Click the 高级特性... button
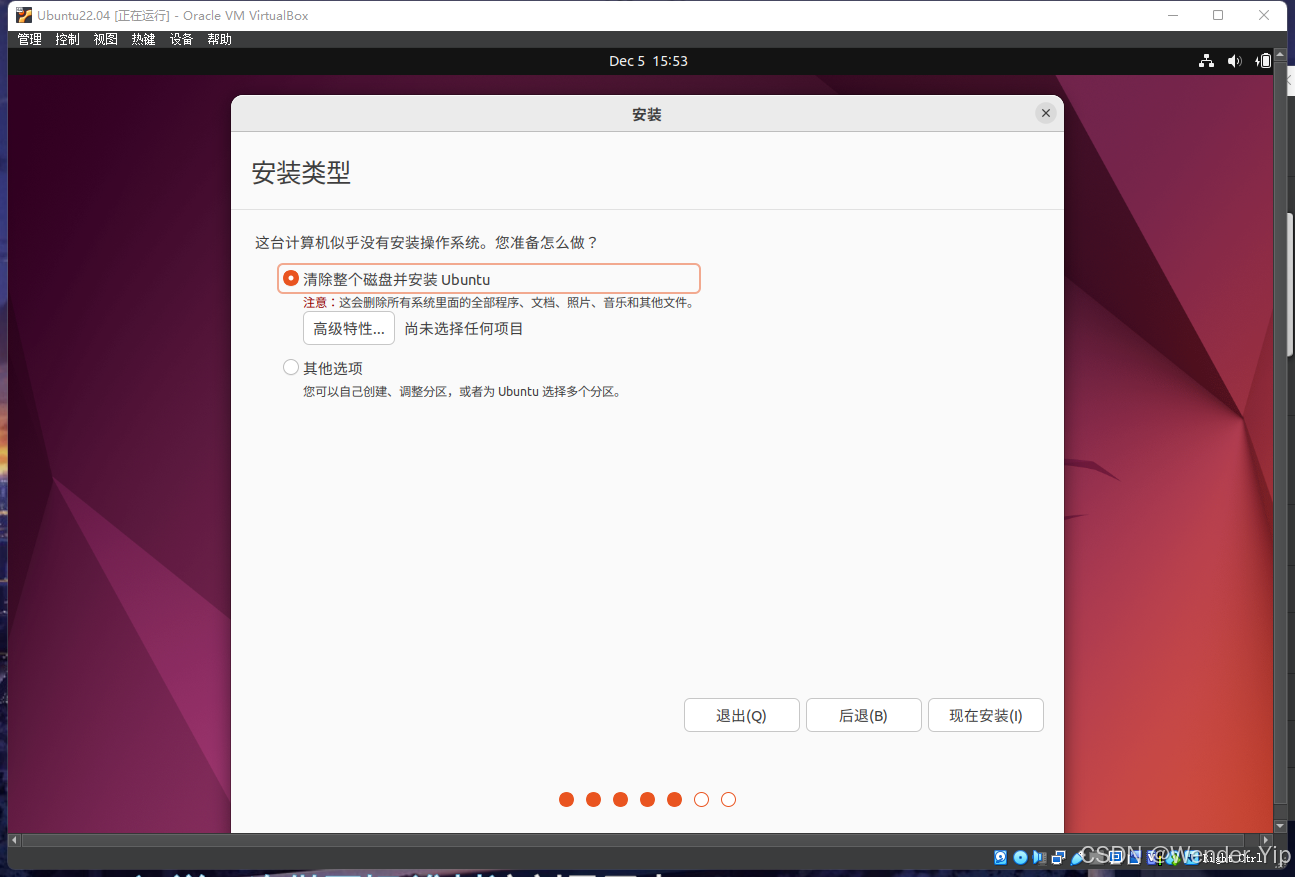 point(349,328)
